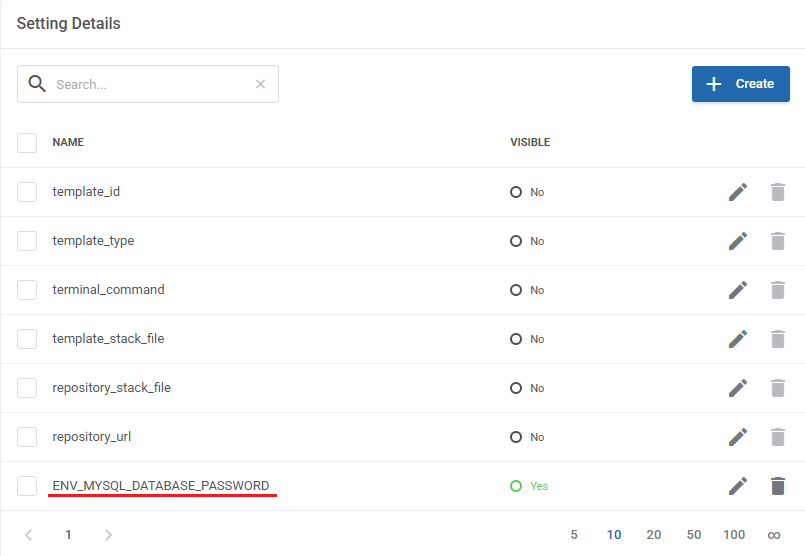This screenshot has height=556, width=805.
Task: Delete the repository_url row with the trash icon
Action: click(778, 437)
